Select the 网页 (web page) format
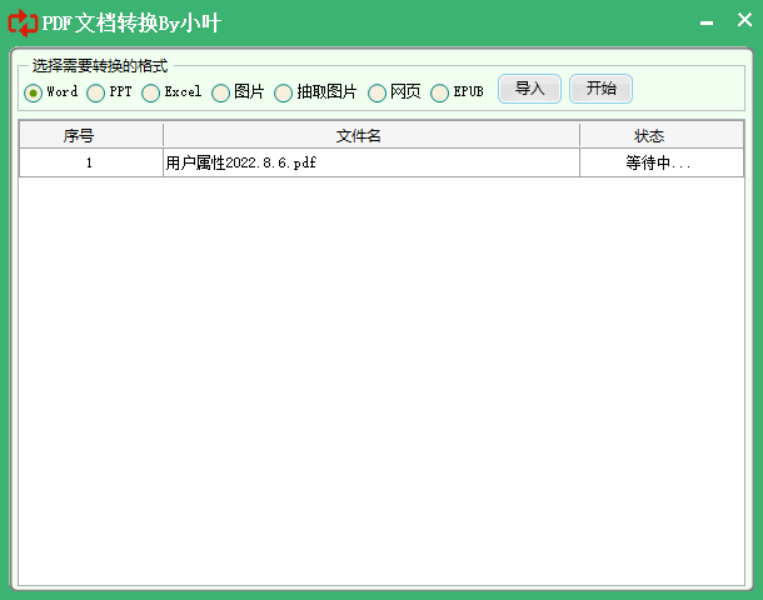The image size is (763, 600). (x=377, y=93)
